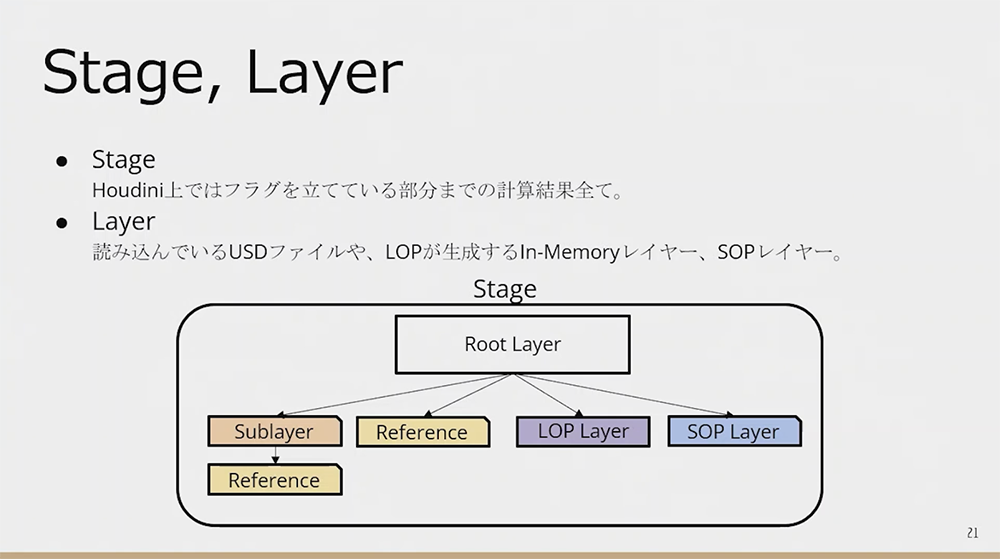Viewport: 1000px width, 559px height.
Task: Click the arrow from Root Layer to Sublayer
Action: point(390,395)
